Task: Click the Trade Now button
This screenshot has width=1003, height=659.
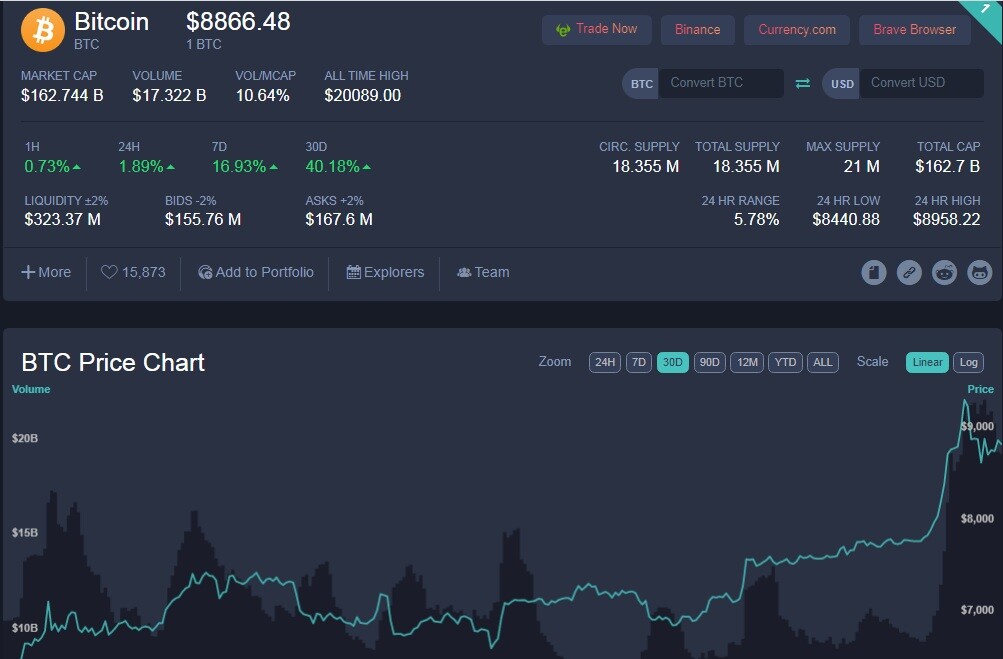Action: pyautogui.click(x=596, y=29)
